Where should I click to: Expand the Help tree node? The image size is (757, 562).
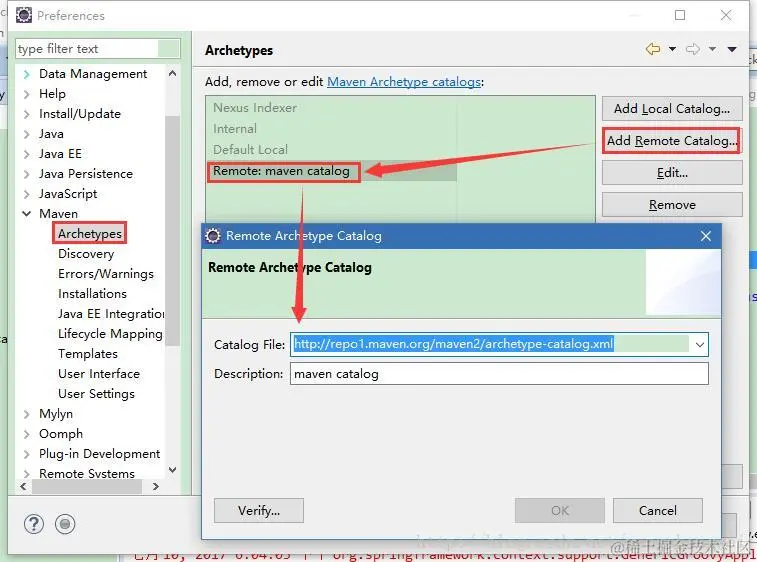point(27,94)
